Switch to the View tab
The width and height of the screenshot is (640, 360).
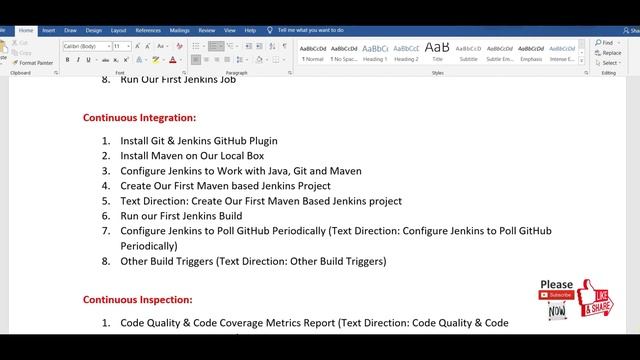click(x=229, y=30)
